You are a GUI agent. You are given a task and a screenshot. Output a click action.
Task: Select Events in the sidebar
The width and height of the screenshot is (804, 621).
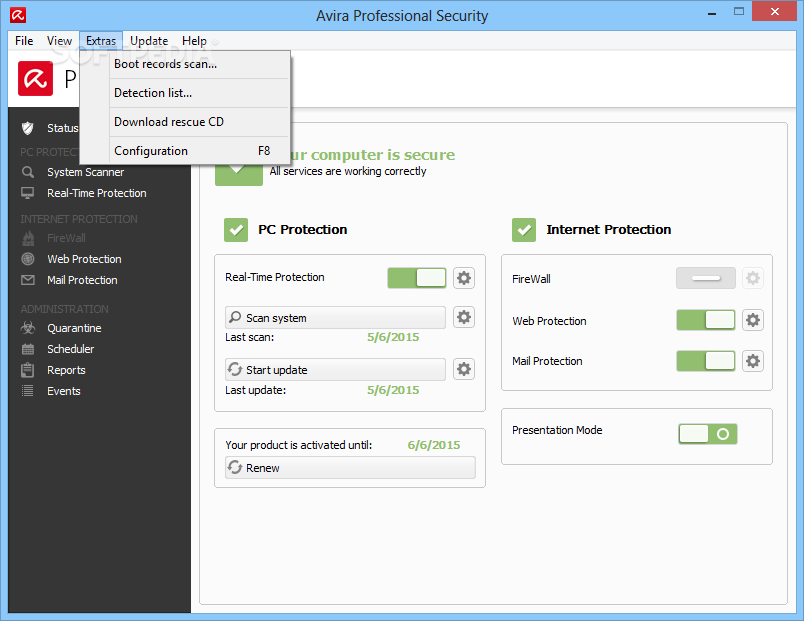tap(64, 391)
